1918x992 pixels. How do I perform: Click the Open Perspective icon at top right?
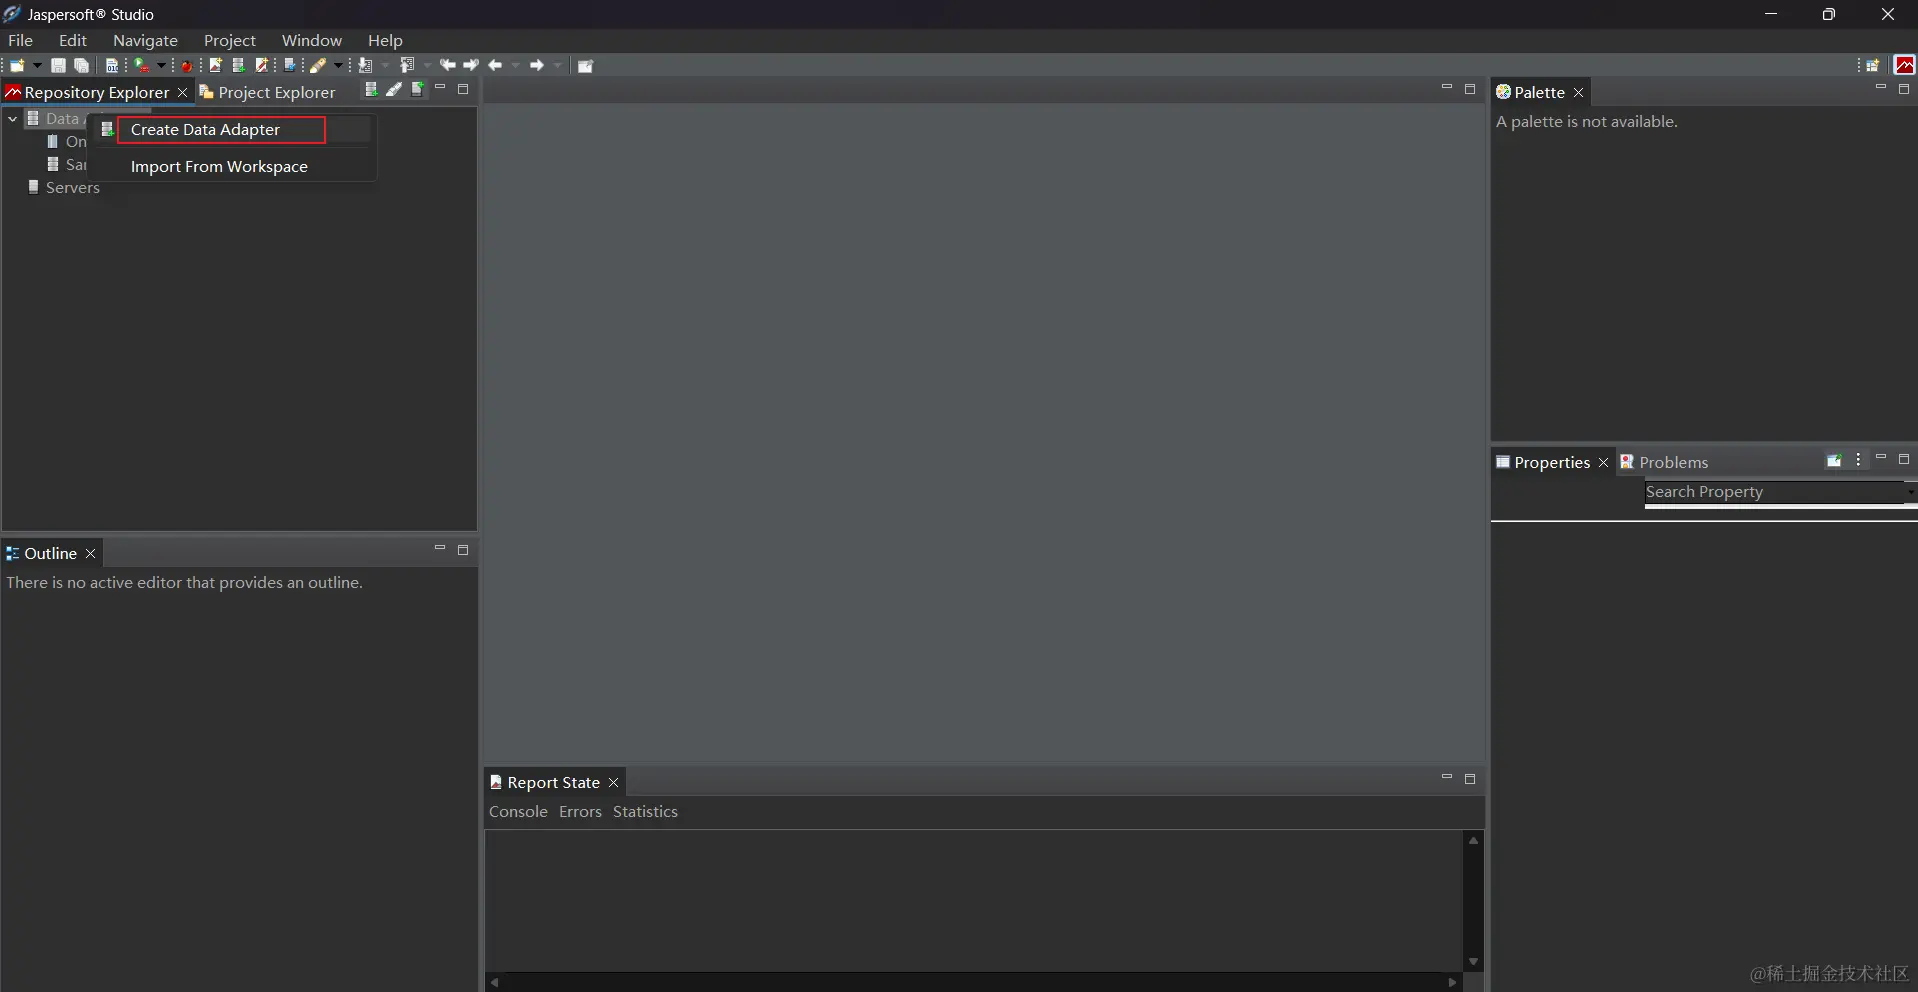coord(1873,66)
